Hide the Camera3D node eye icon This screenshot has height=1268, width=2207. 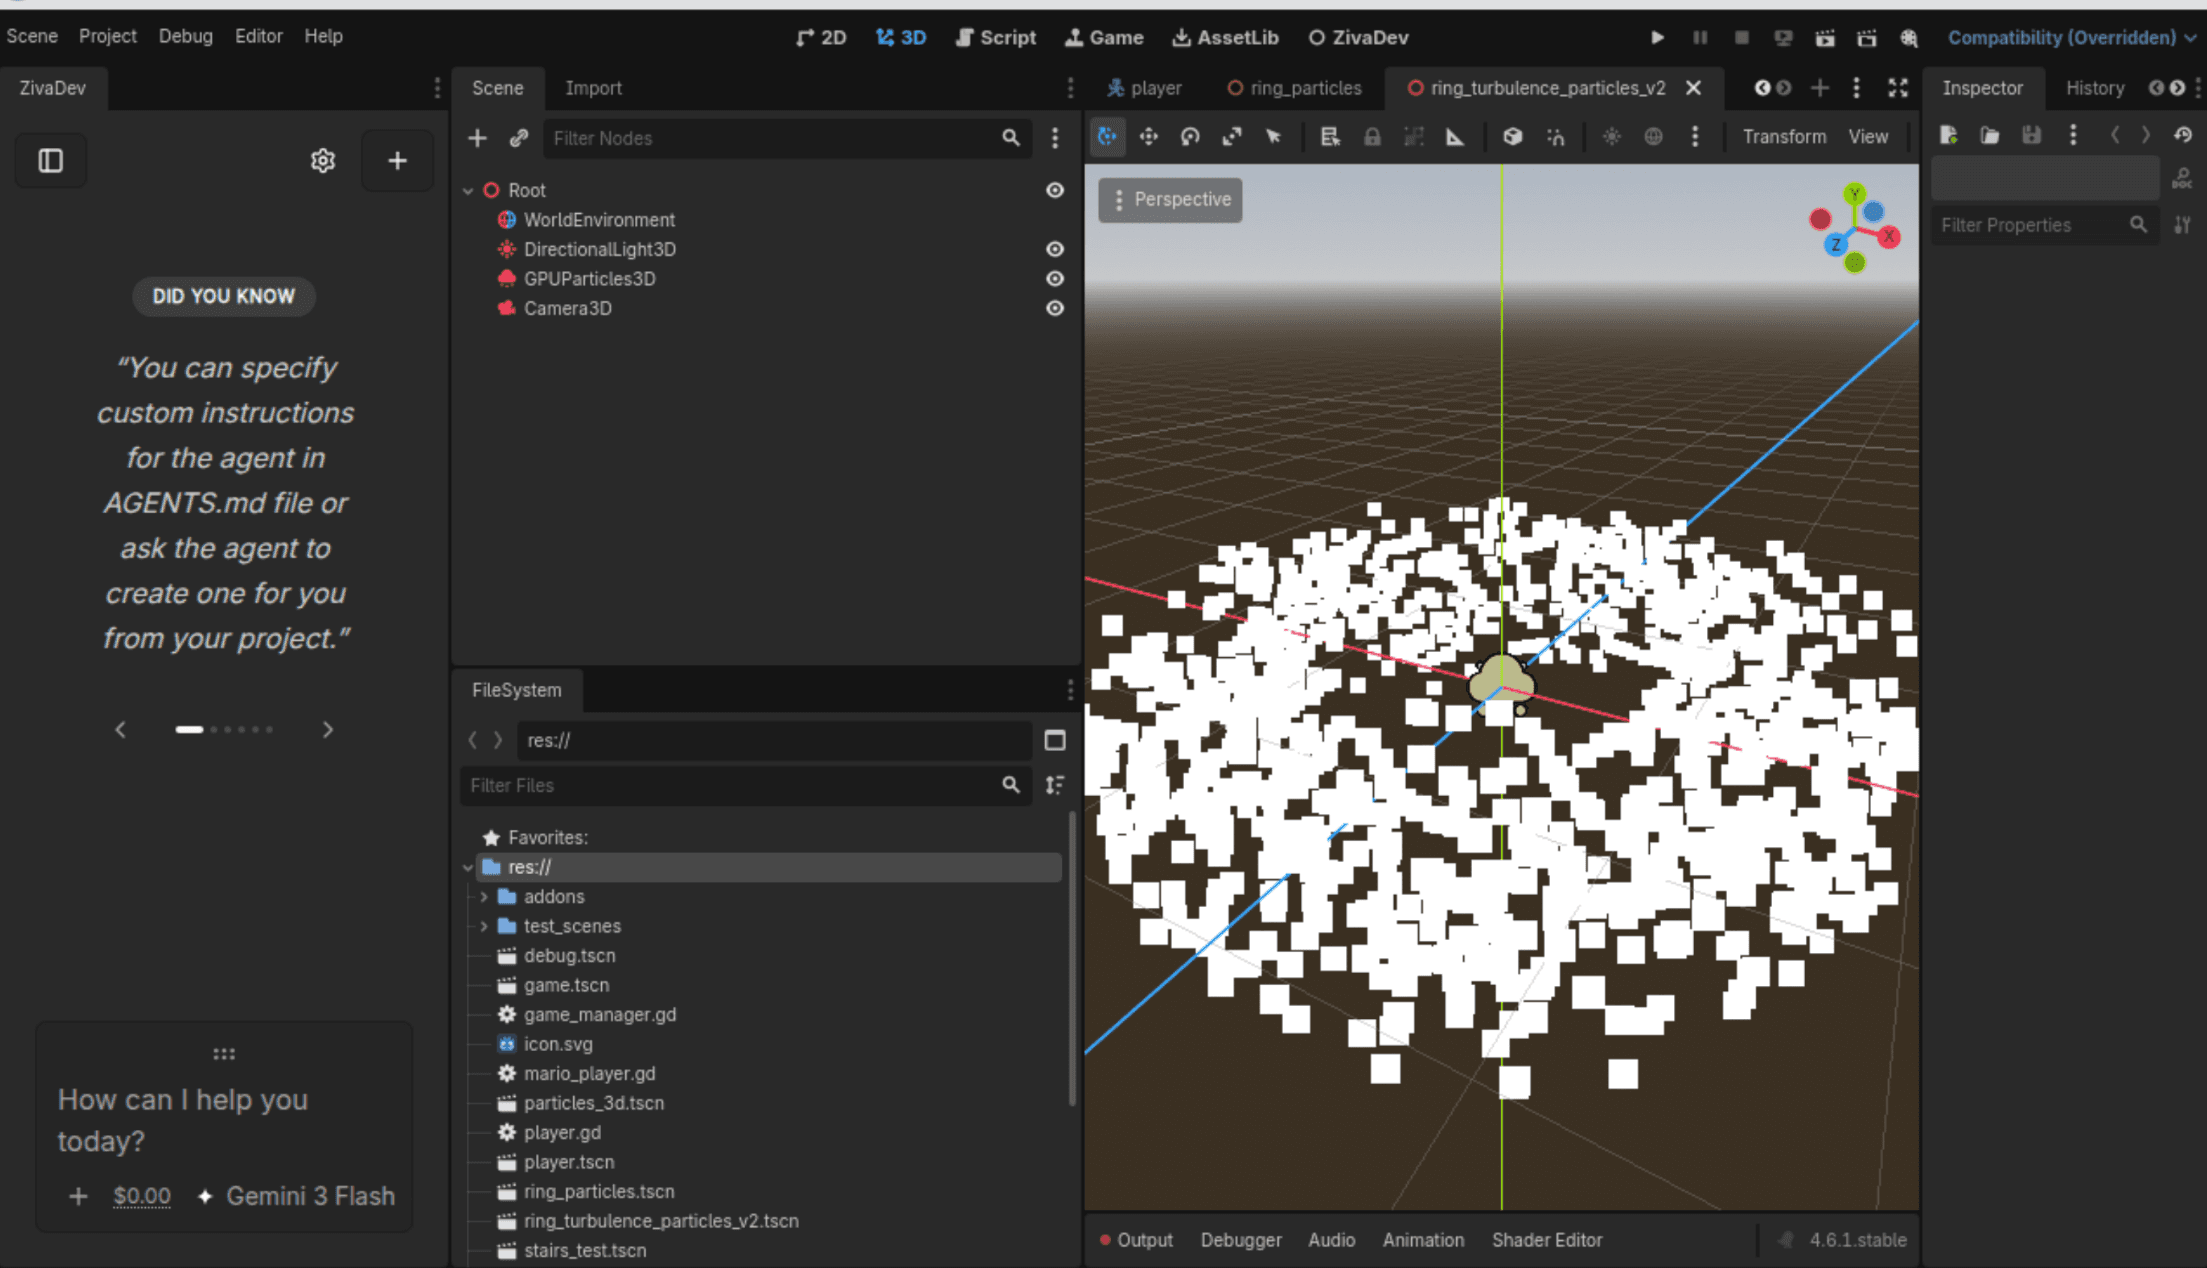pos(1055,308)
